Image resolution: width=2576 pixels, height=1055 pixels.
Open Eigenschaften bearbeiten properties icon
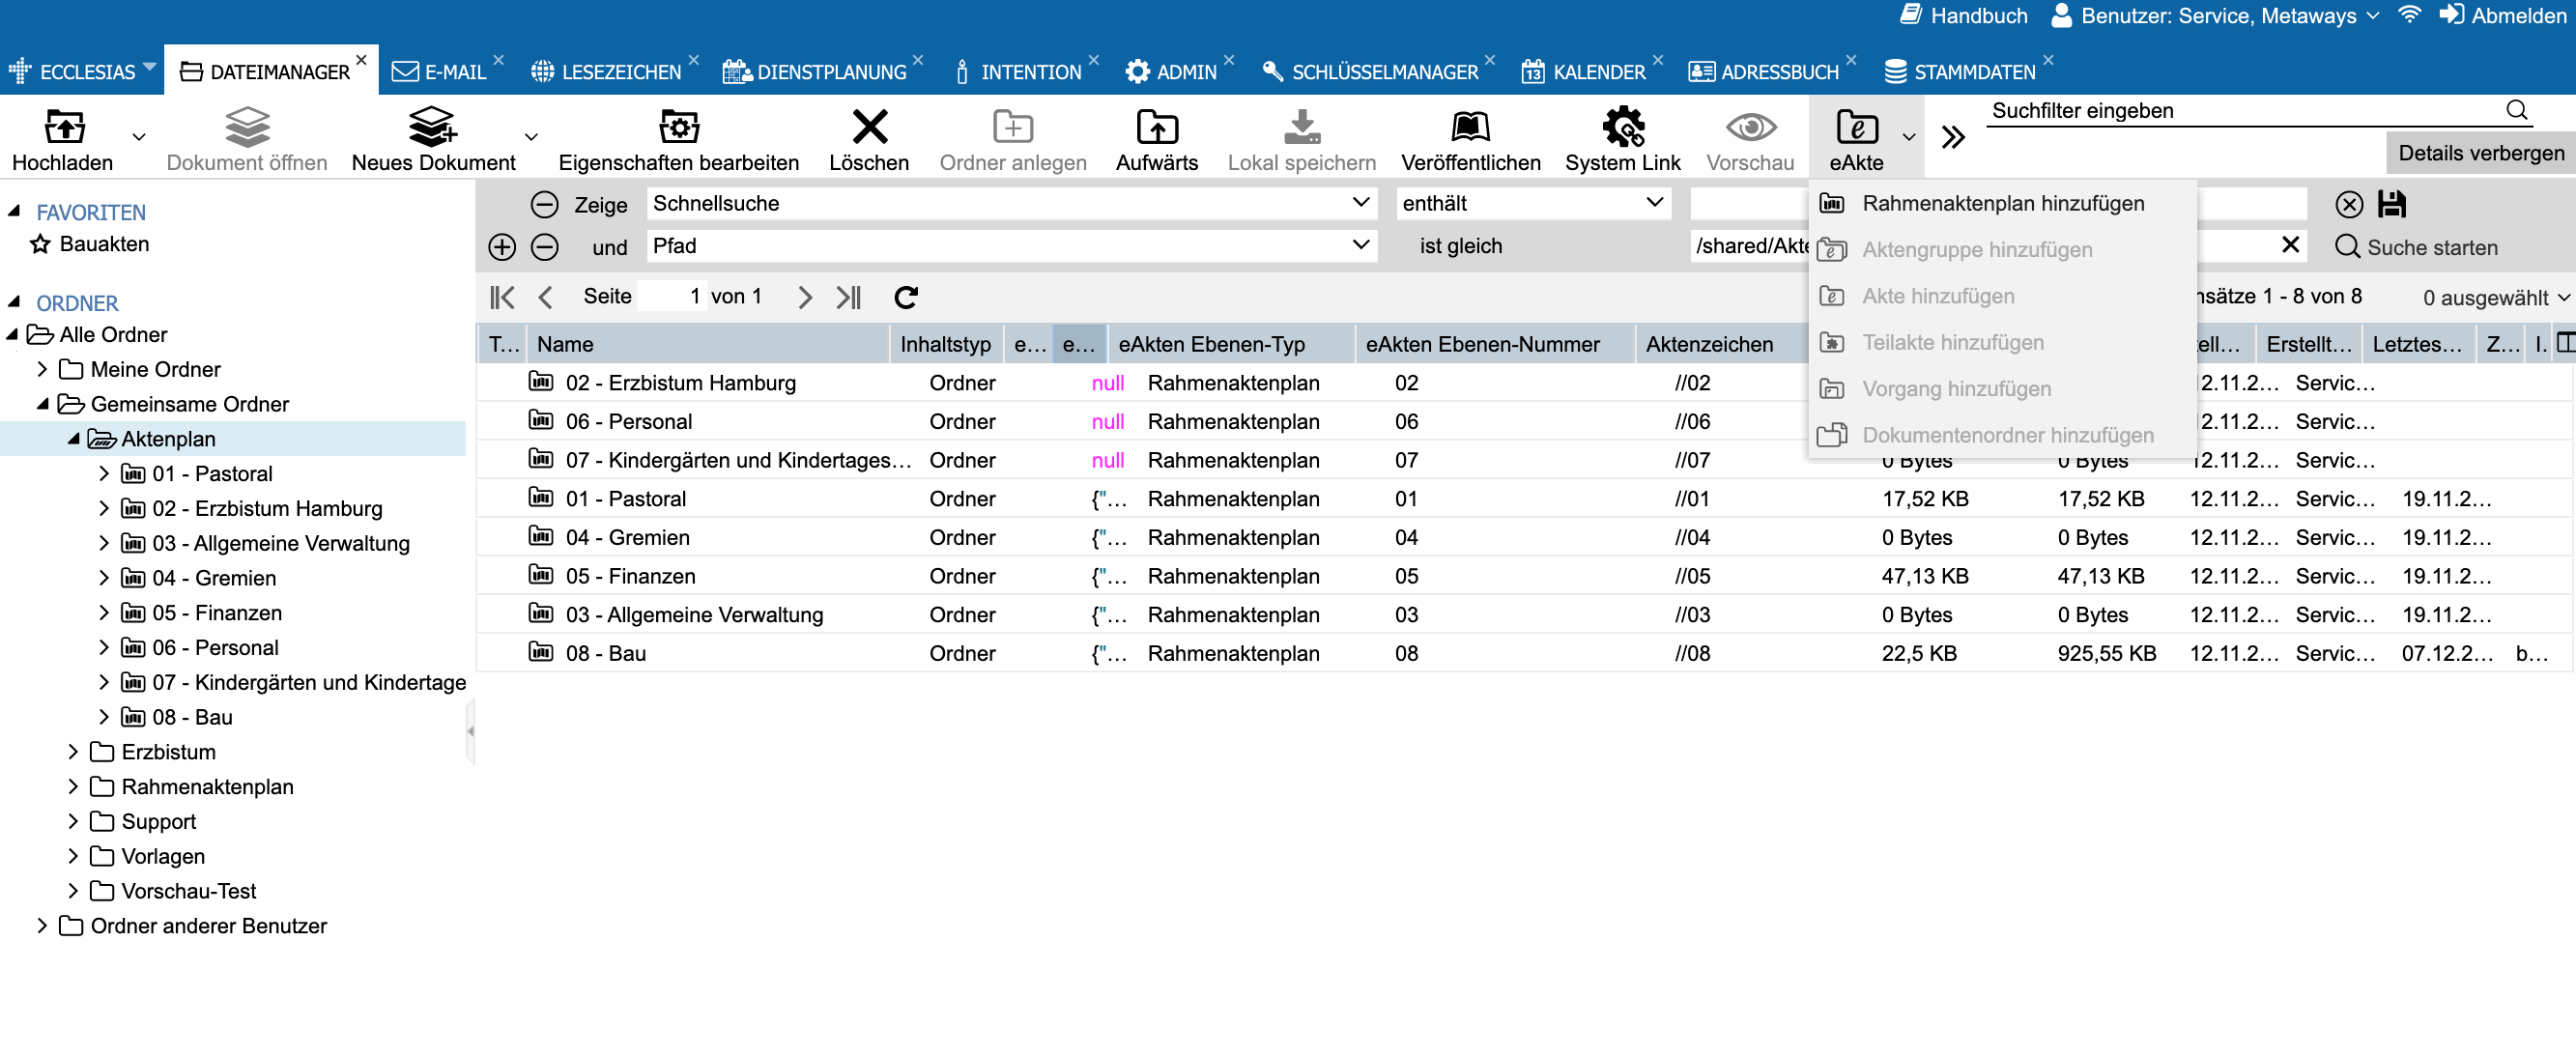679,128
